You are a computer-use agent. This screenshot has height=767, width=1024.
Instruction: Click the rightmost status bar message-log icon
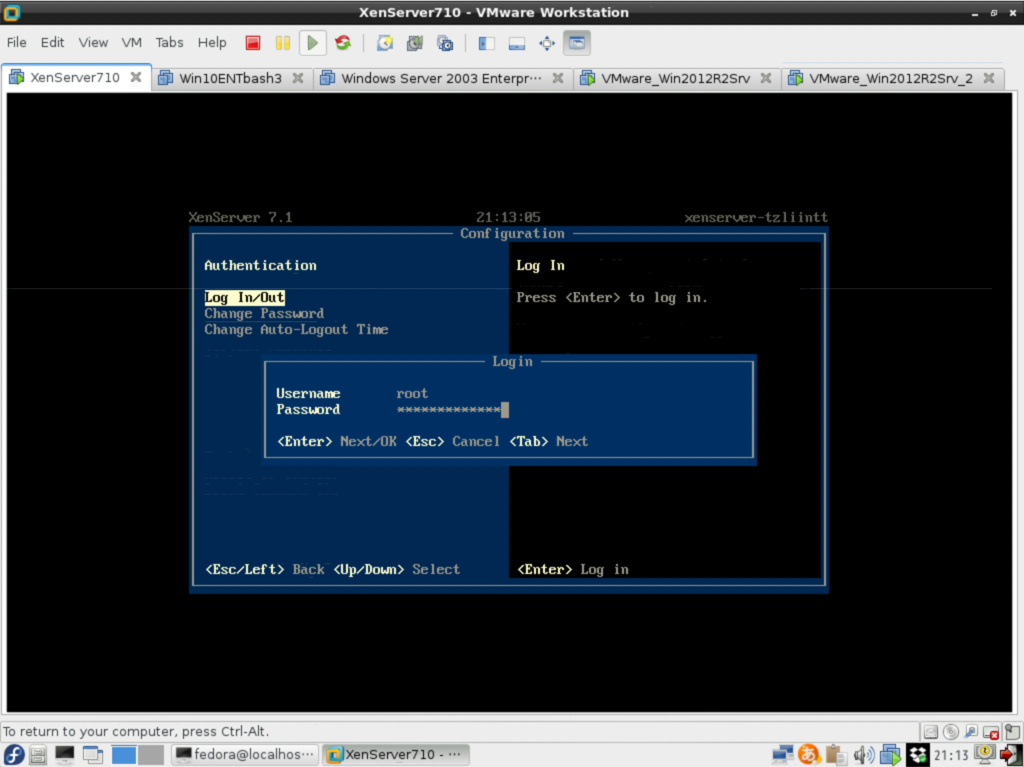1013,732
